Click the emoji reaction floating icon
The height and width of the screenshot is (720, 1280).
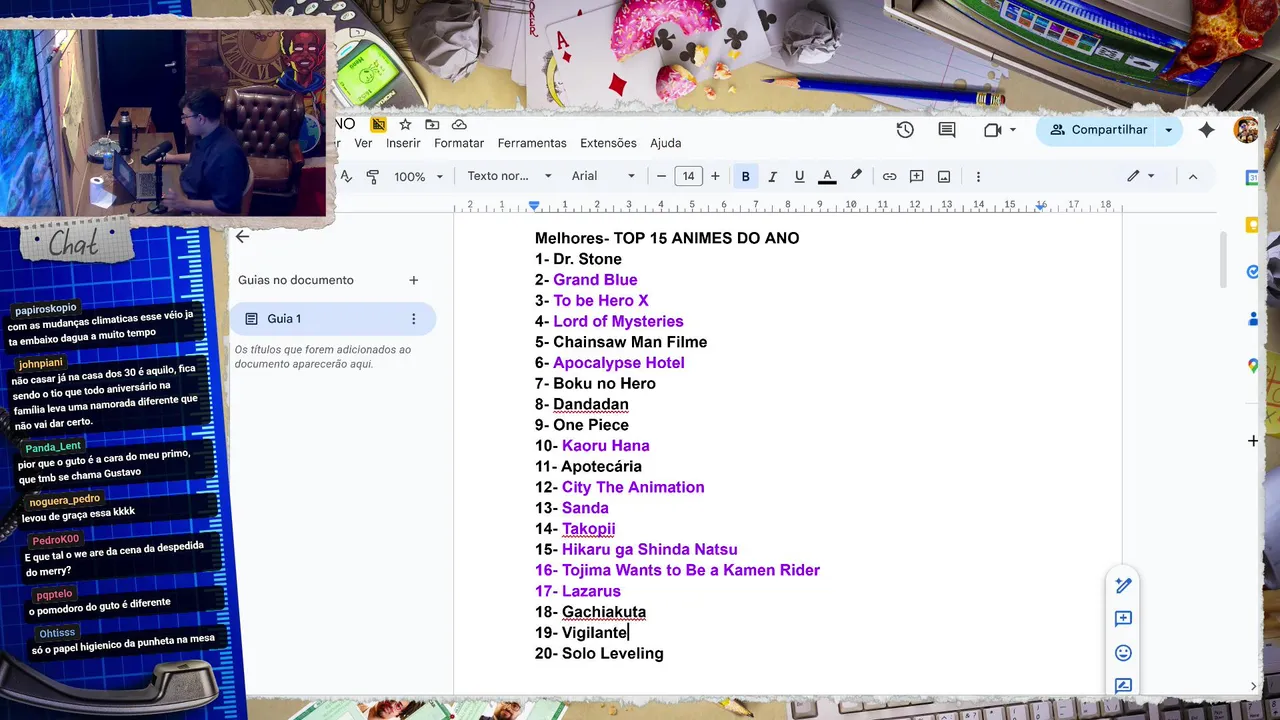tap(1123, 653)
